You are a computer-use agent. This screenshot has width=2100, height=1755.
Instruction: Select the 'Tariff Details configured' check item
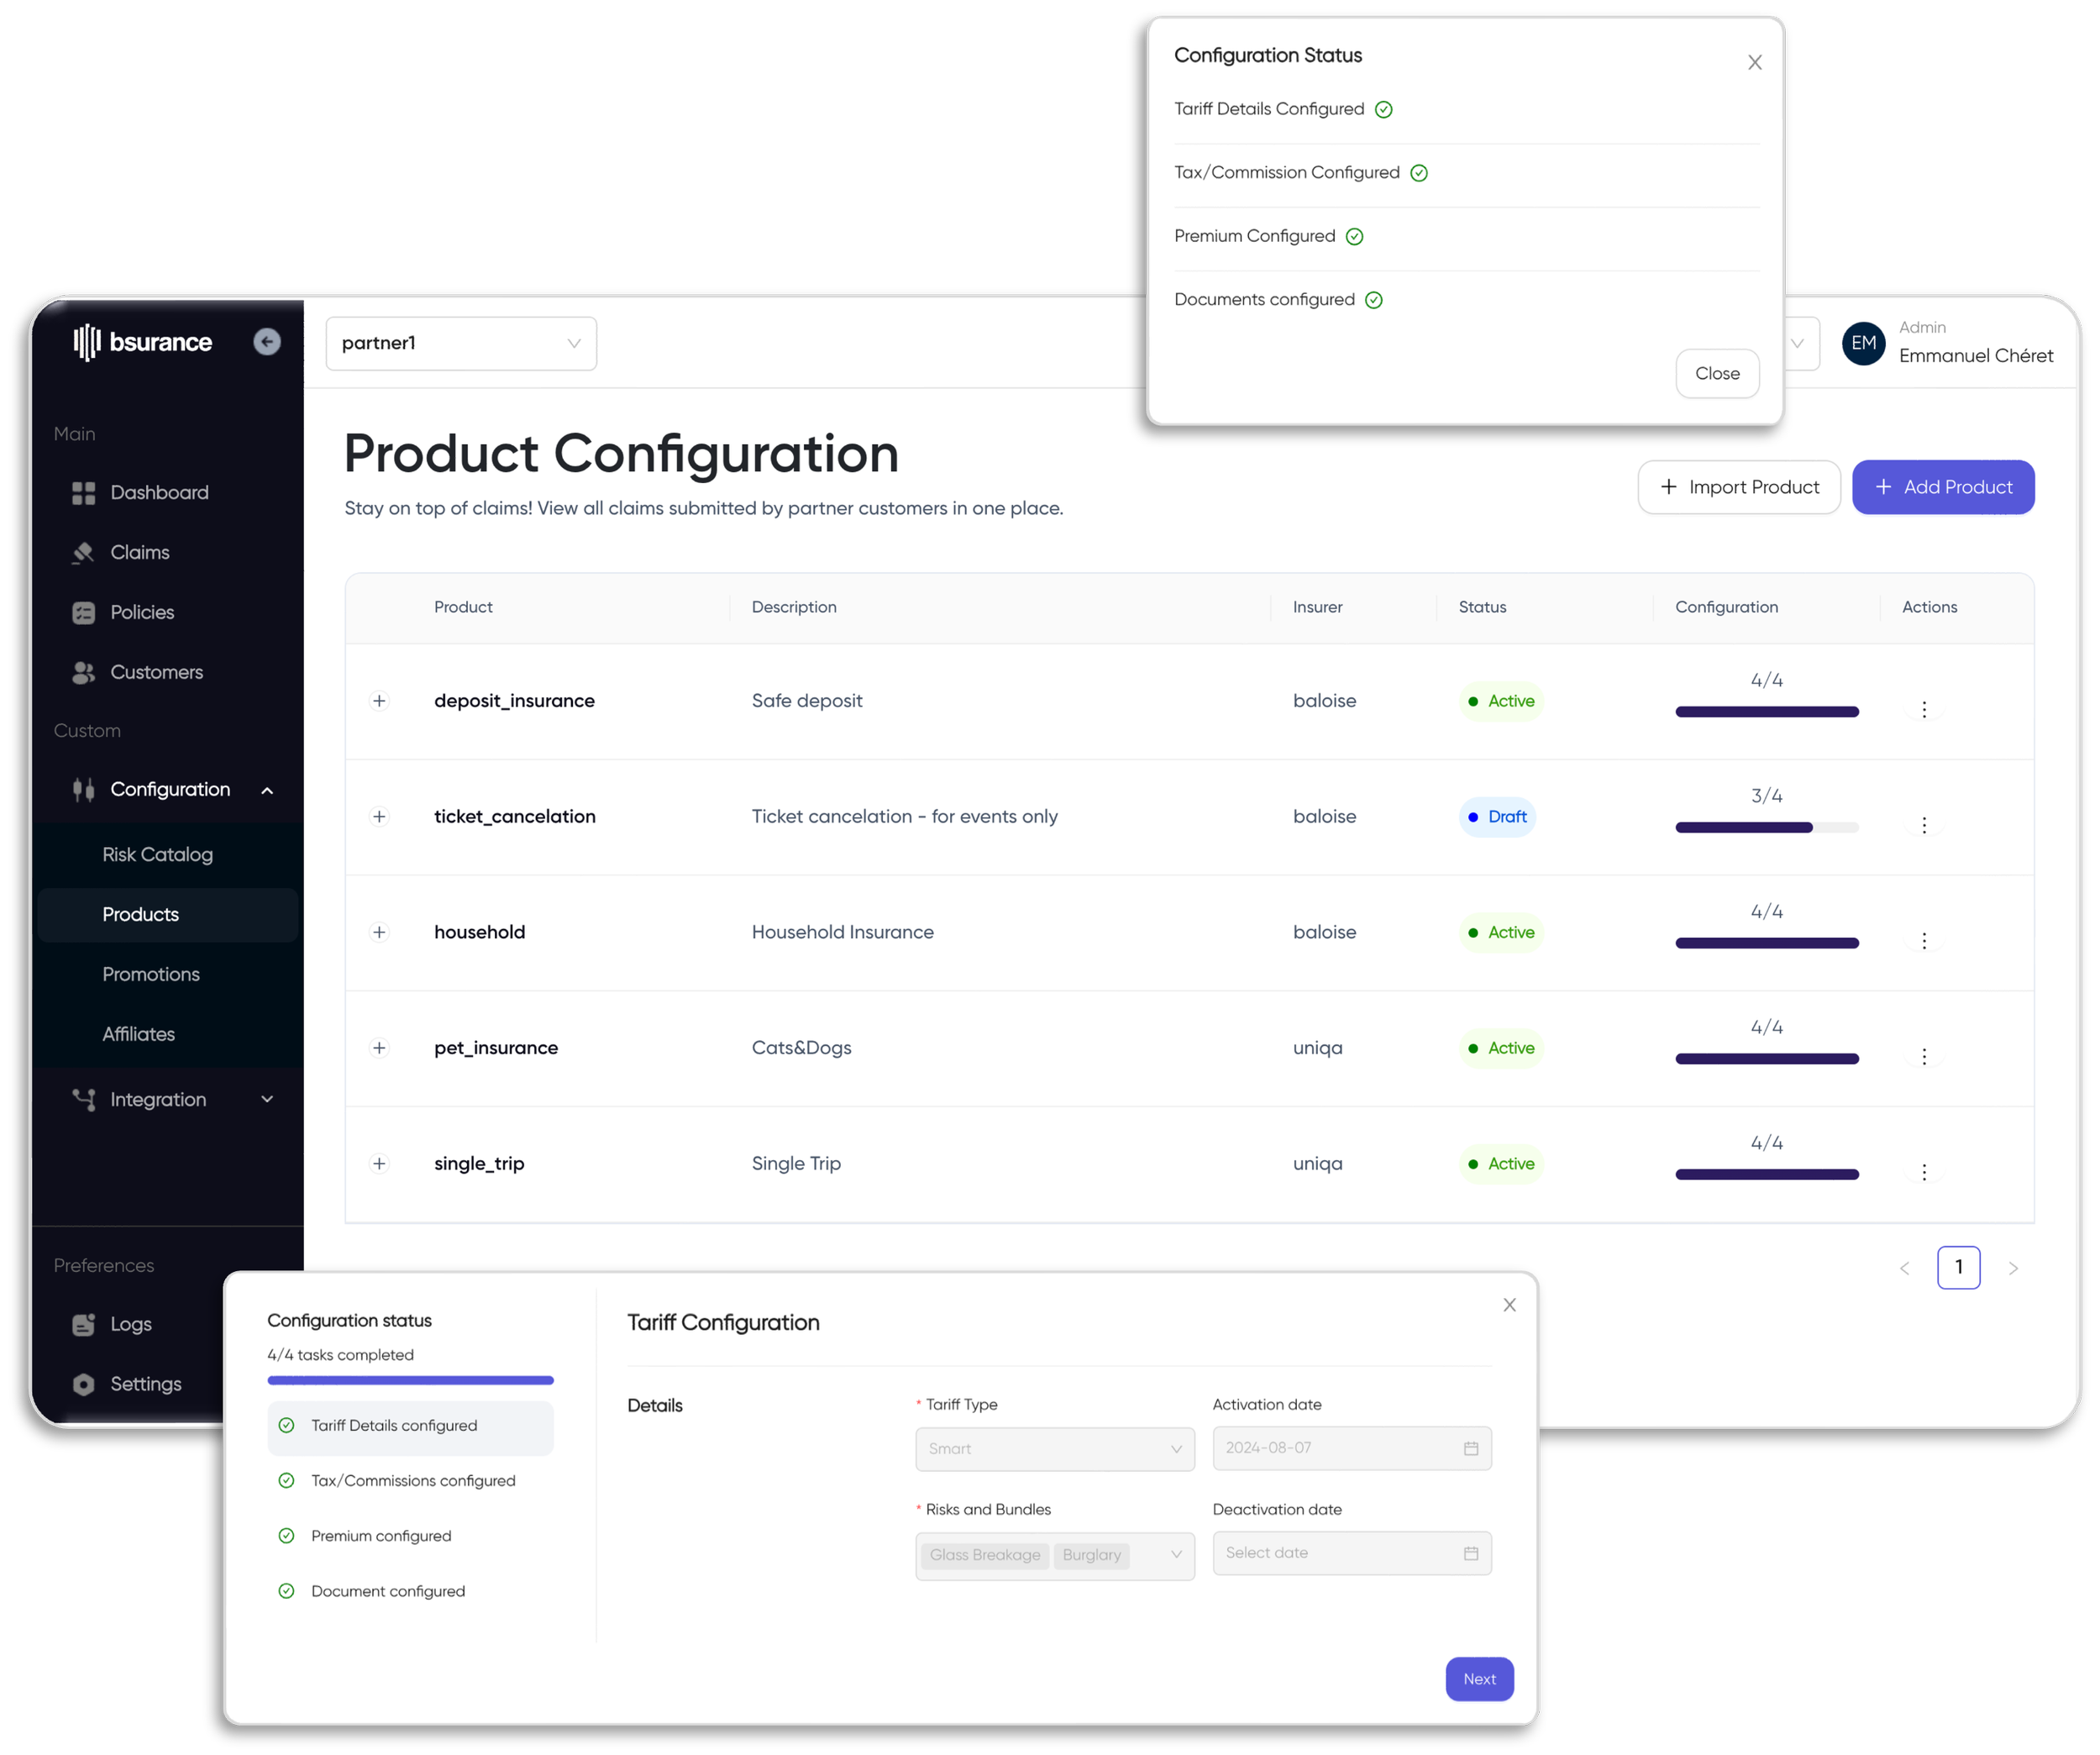click(394, 1426)
